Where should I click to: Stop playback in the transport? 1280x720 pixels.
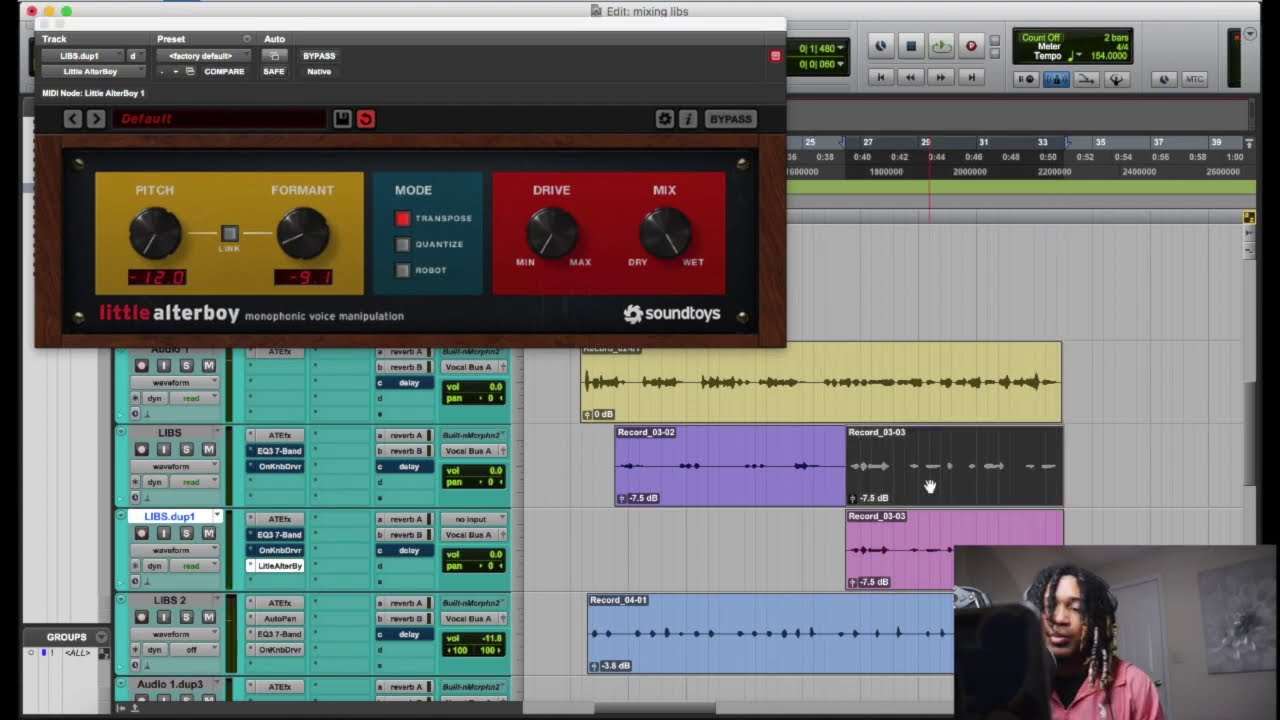(x=911, y=46)
